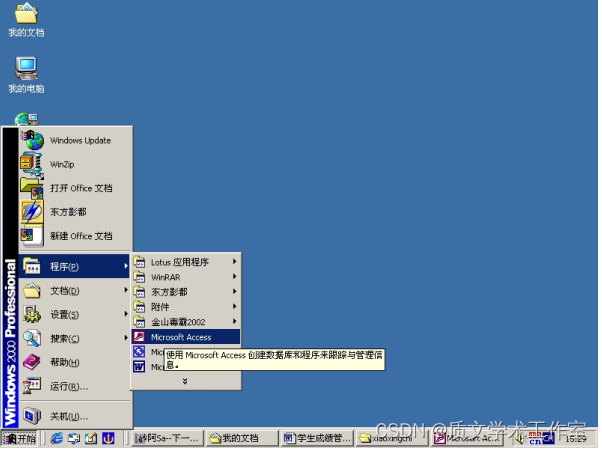Click the volume speaker tray icon
Image resolution: width=602 pixels, height=450 pixels.
tap(519, 438)
